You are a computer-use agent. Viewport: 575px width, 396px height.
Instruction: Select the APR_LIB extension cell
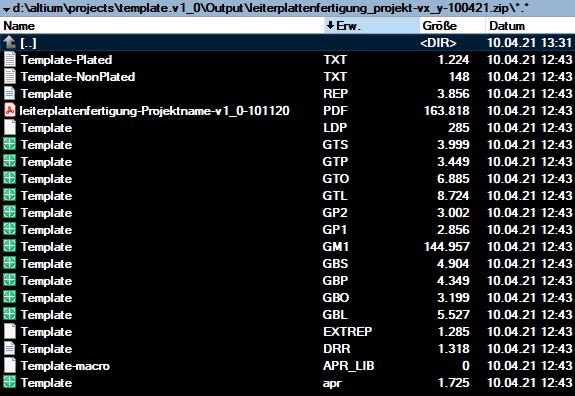pos(349,366)
